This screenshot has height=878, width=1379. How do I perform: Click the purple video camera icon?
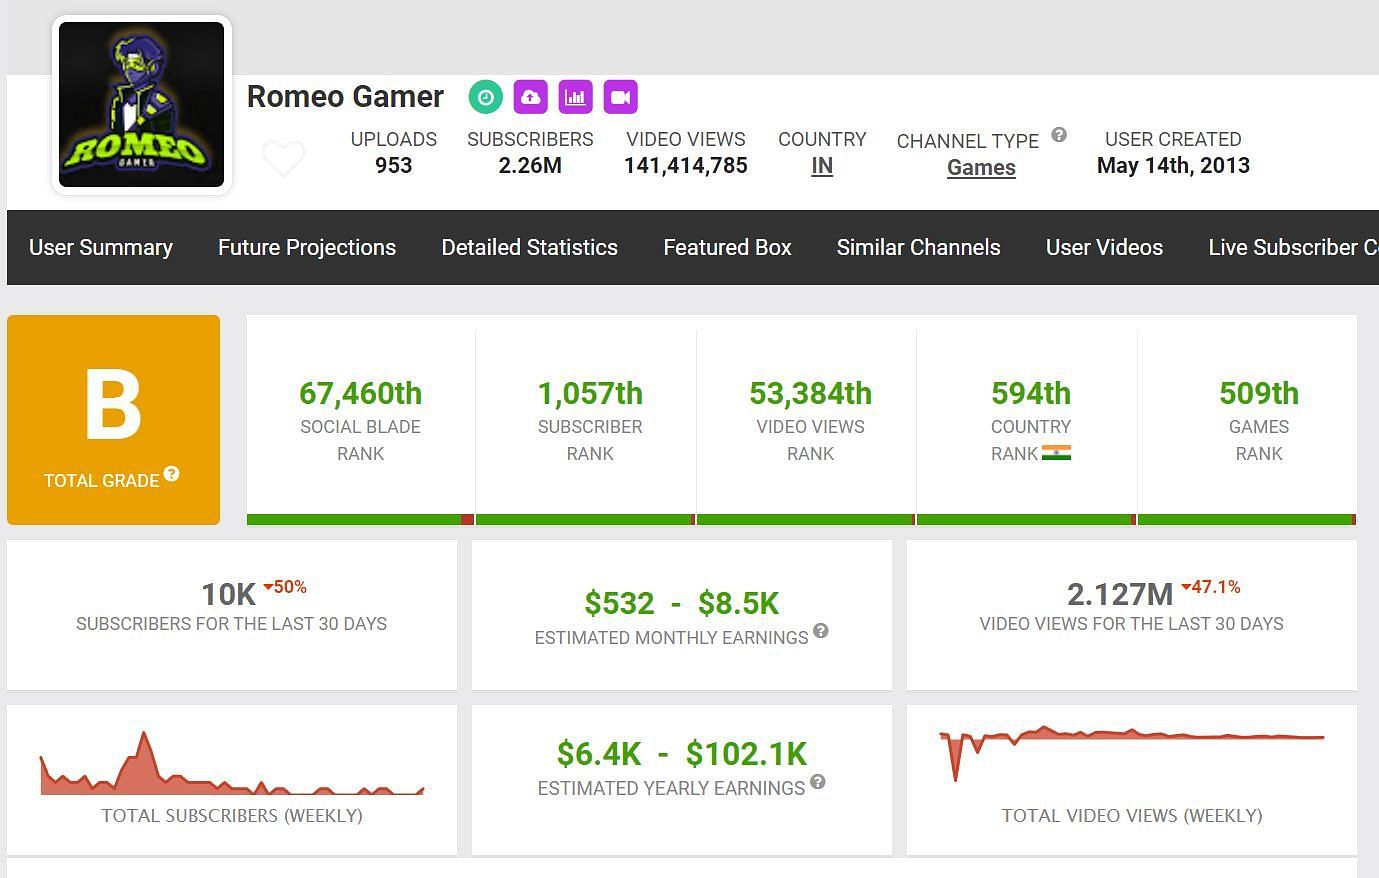[621, 97]
